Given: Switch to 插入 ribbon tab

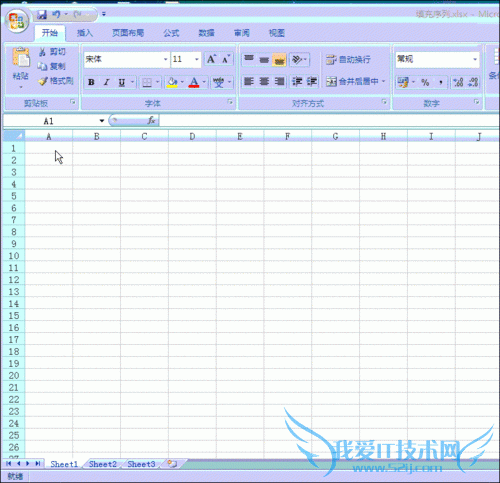Looking at the screenshot, I should coord(85,33).
